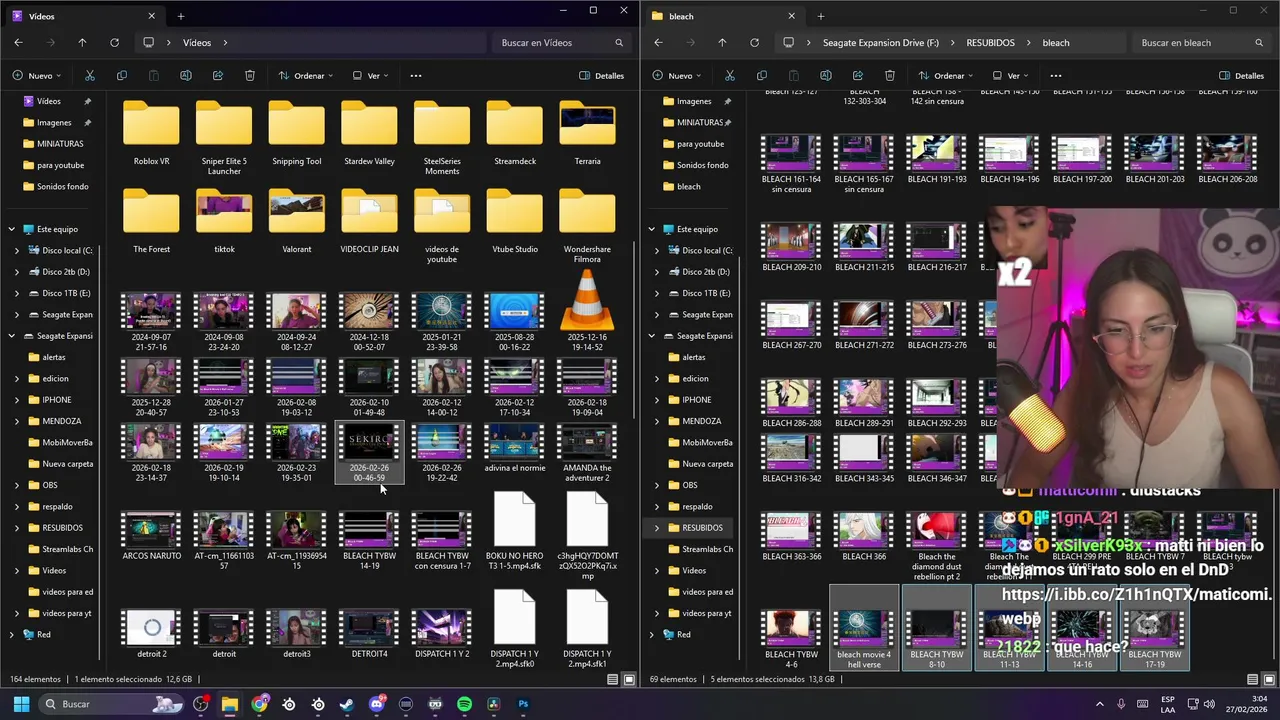This screenshot has width=1280, height=720.
Task: Select the bleach tab
Action: (x=721, y=16)
